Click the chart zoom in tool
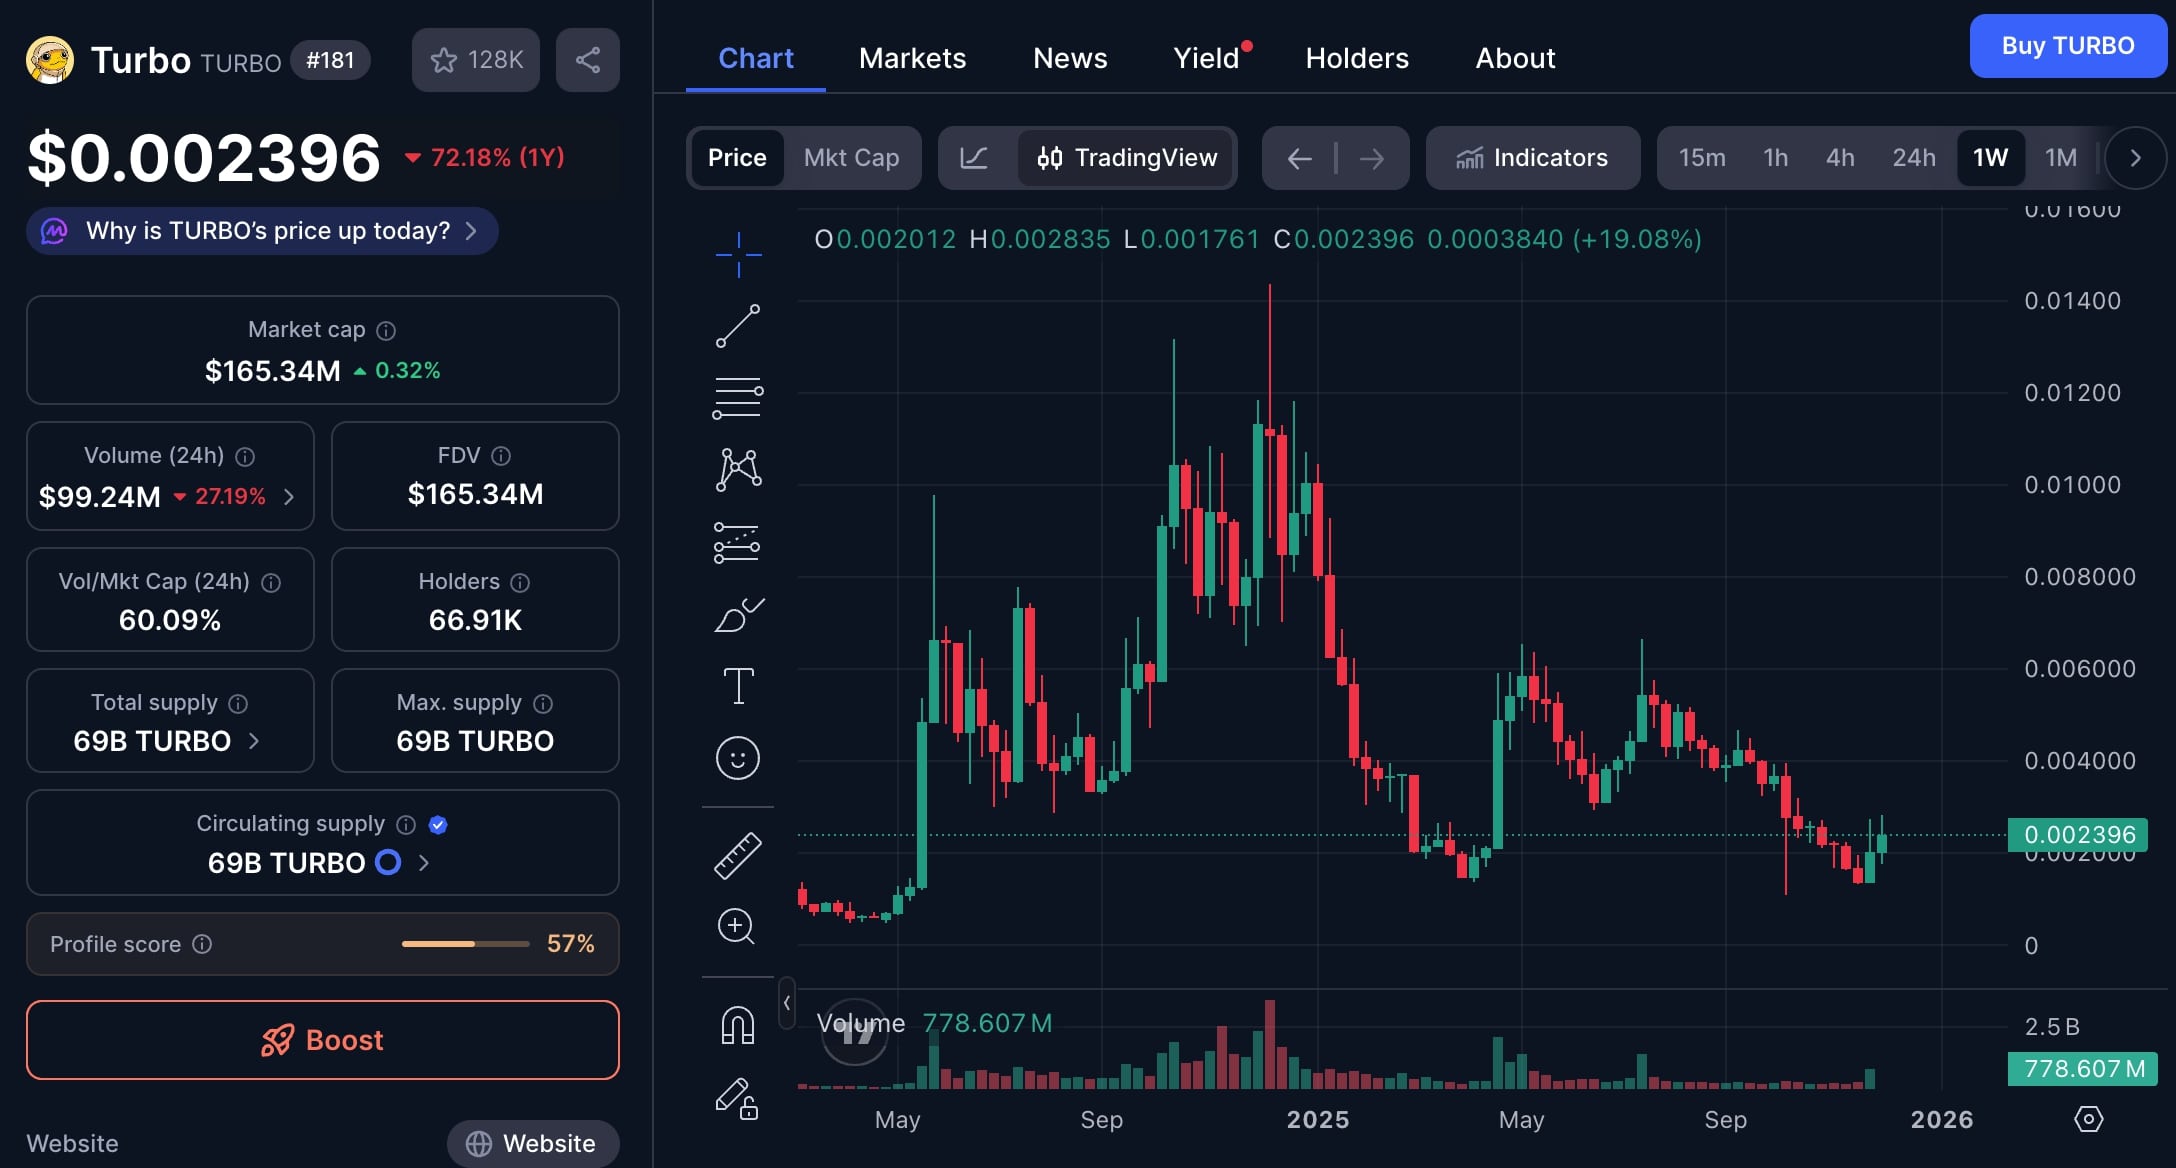The image size is (2176, 1168). click(737, 926)
